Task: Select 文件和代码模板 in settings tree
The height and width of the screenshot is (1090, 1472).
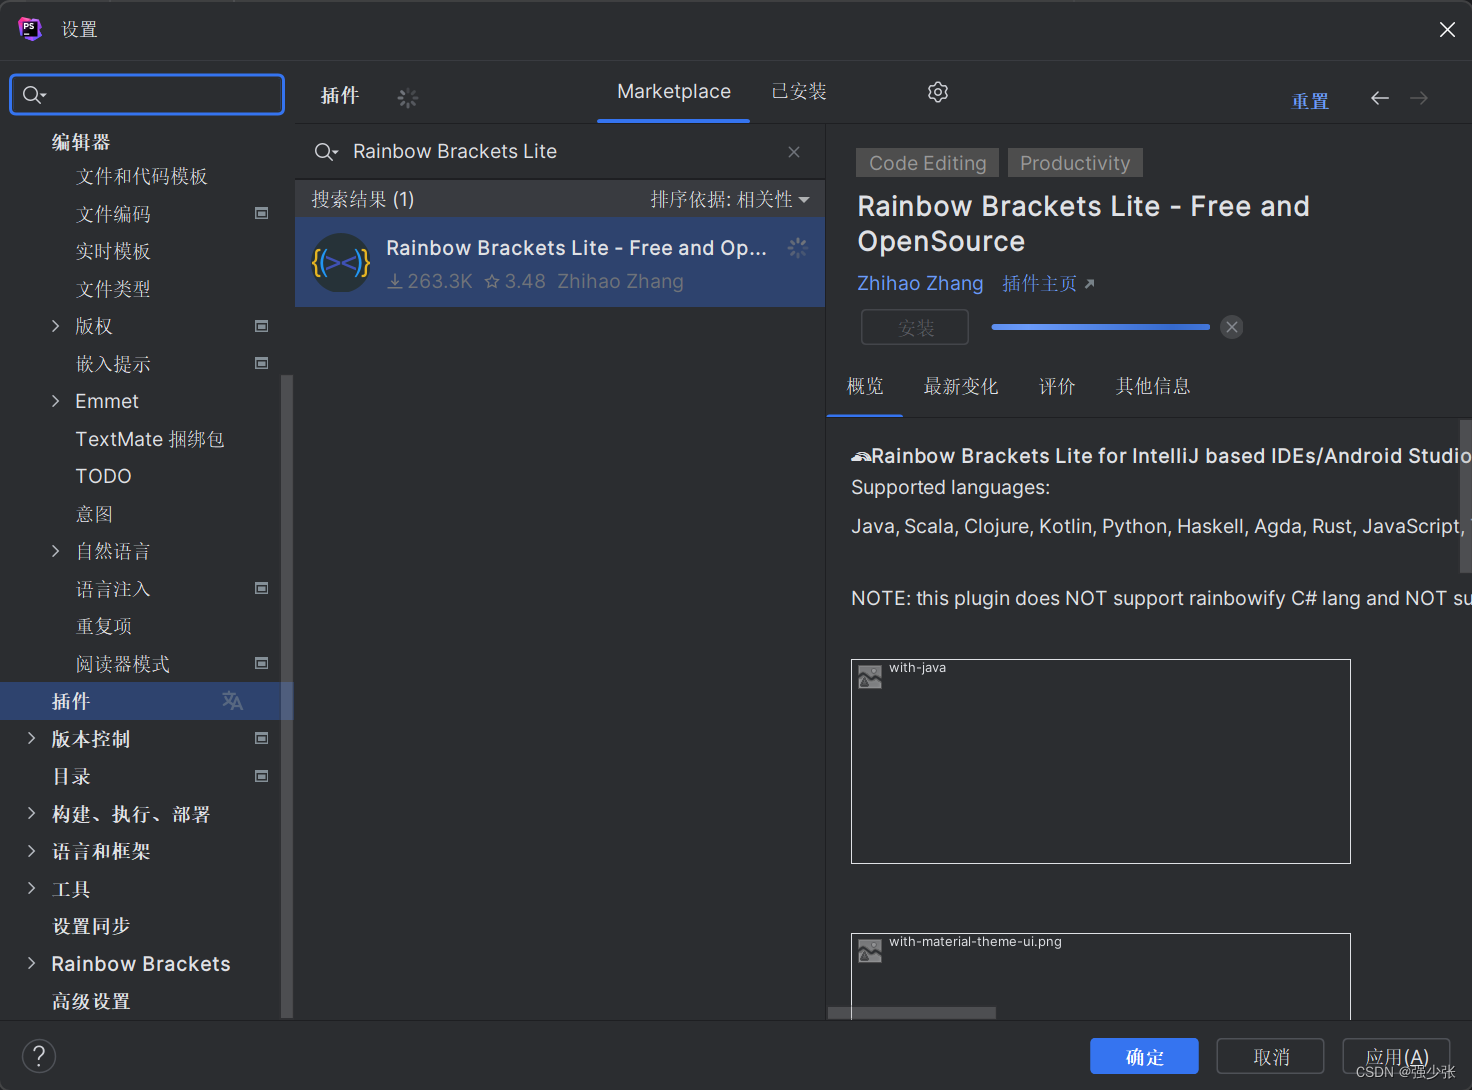Action: [141, 176]
